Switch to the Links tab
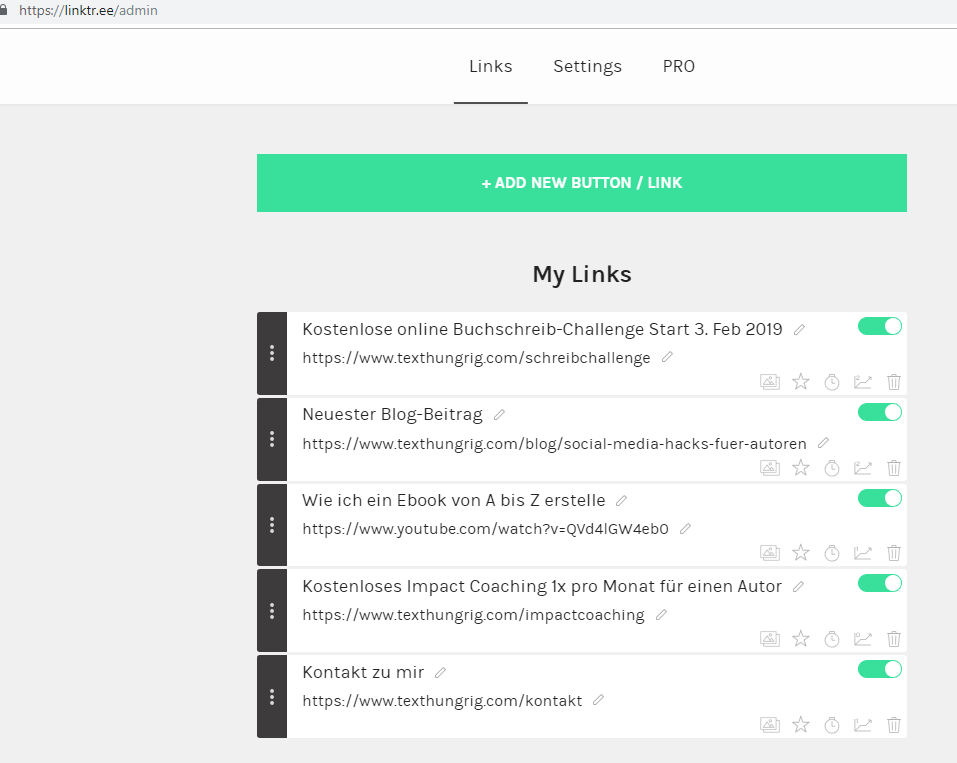This screenshot has width=957, height=763. pos(491,66)
